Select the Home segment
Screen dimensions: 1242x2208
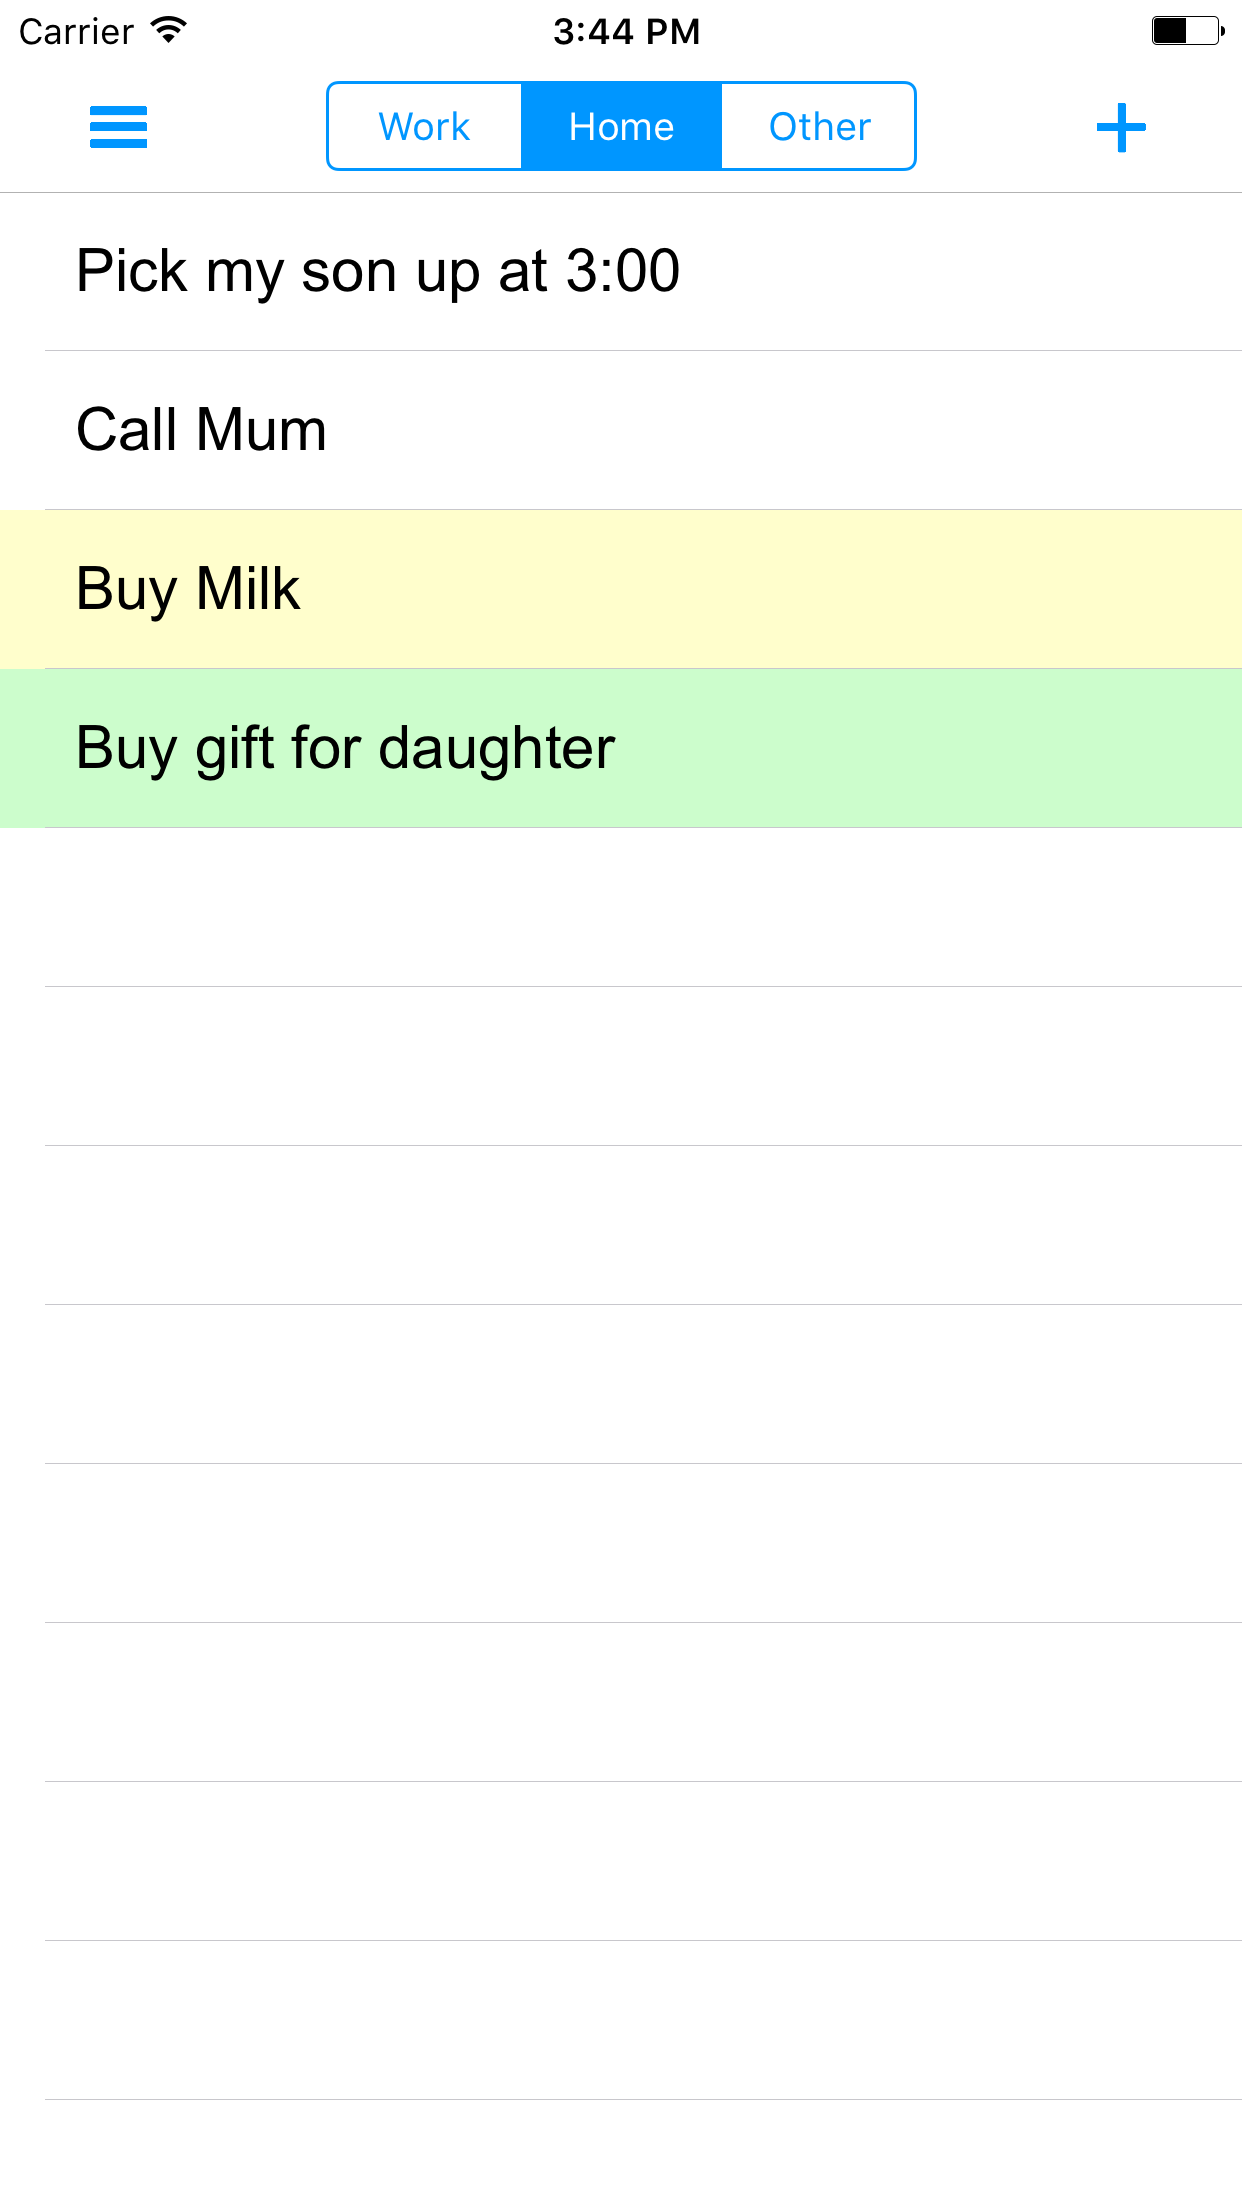[x=621, y=127]
